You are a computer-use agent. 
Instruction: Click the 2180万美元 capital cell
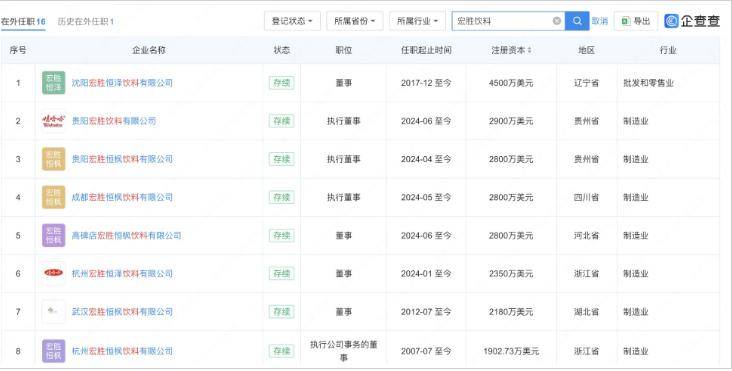[511, 312]
